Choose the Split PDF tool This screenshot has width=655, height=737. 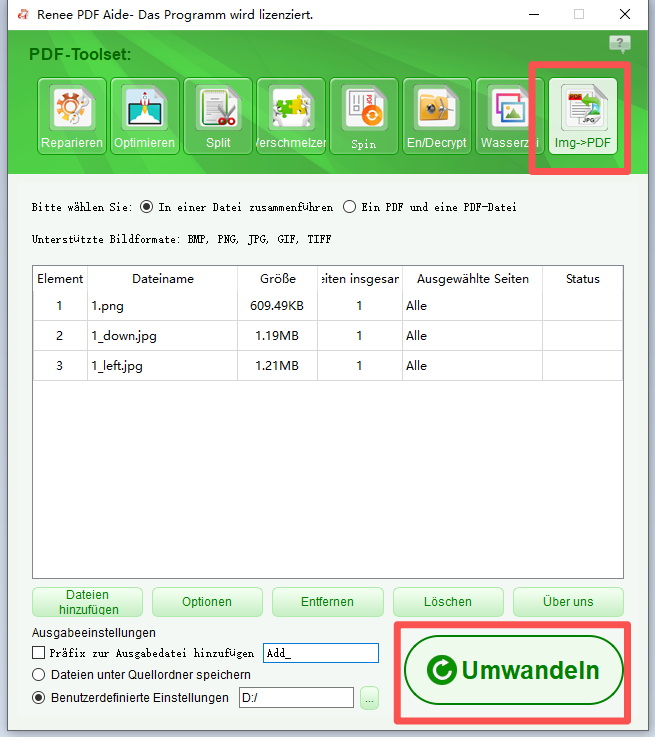(218, 116)
